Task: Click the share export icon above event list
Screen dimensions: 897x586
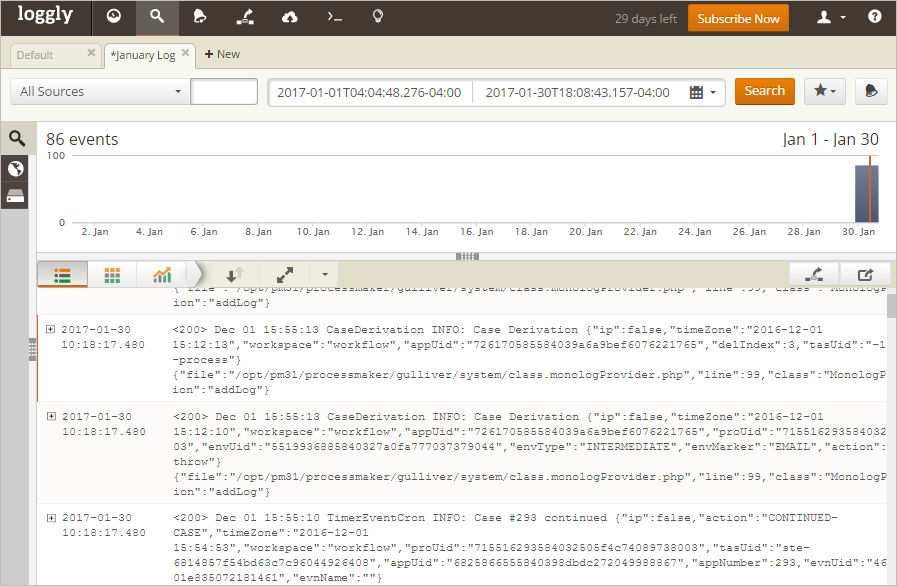Action: 864,274
